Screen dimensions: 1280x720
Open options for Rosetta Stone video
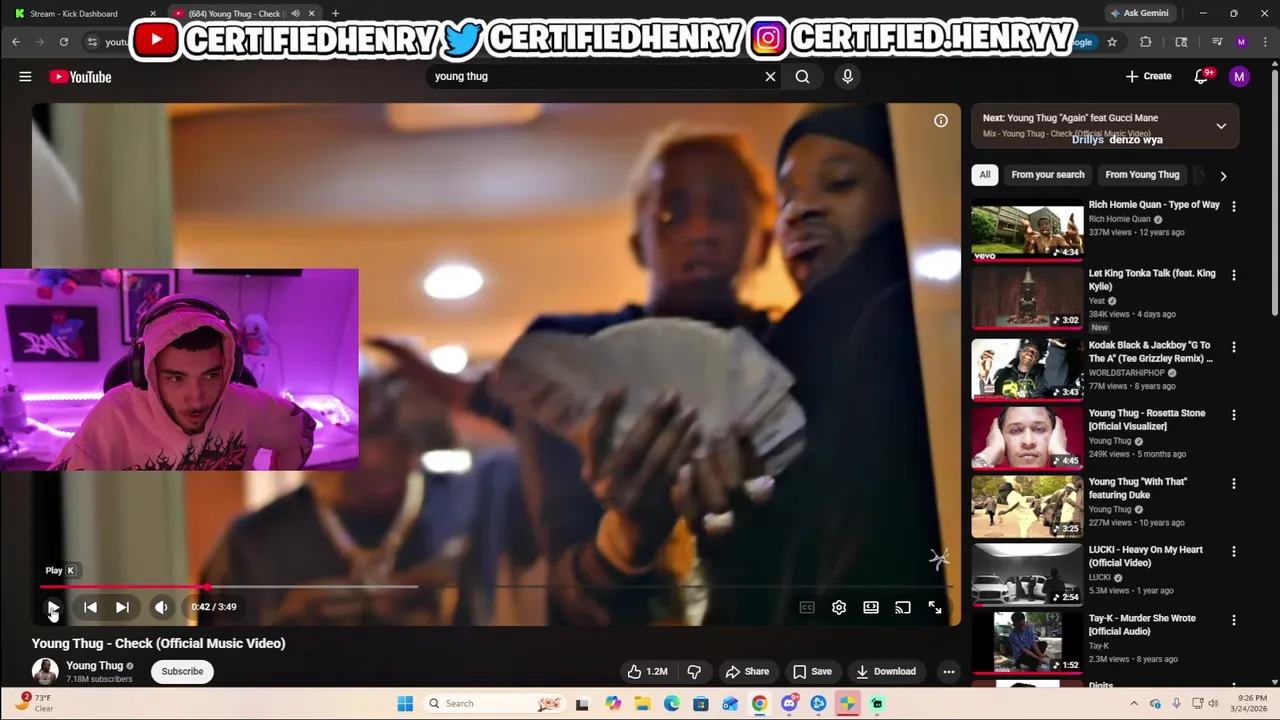pos(1234,415)
